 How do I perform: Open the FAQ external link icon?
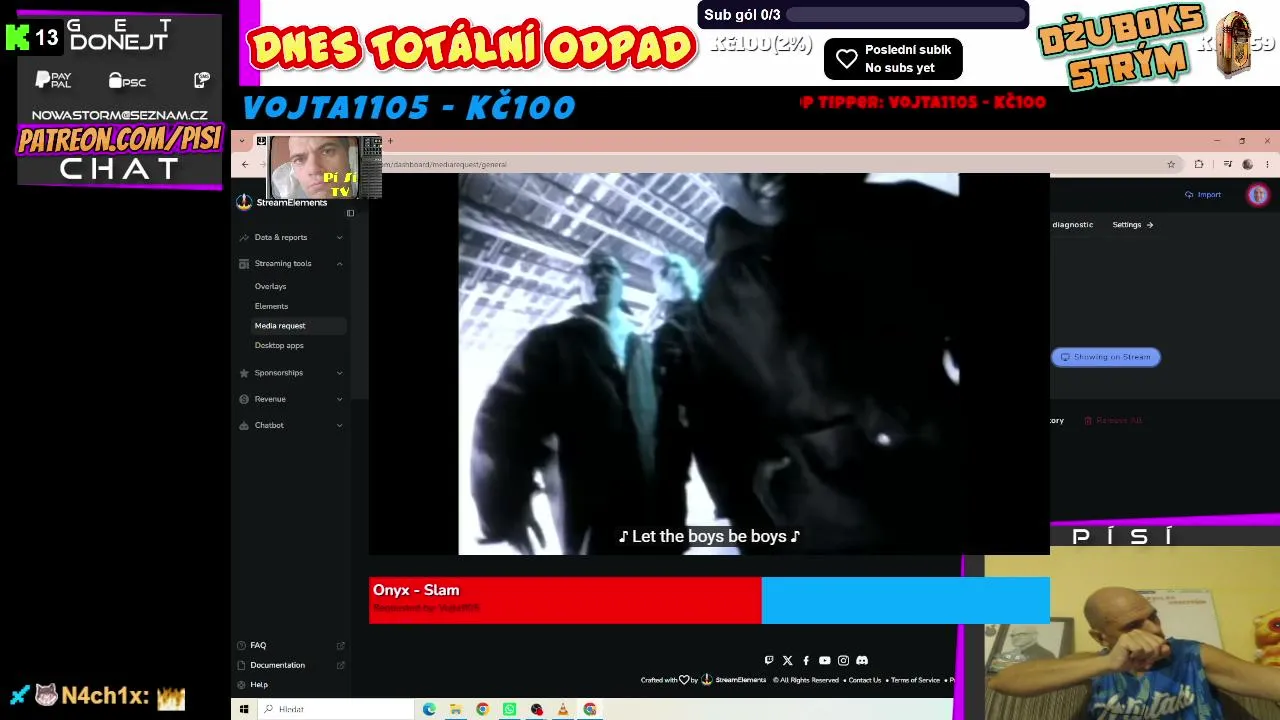340,645
